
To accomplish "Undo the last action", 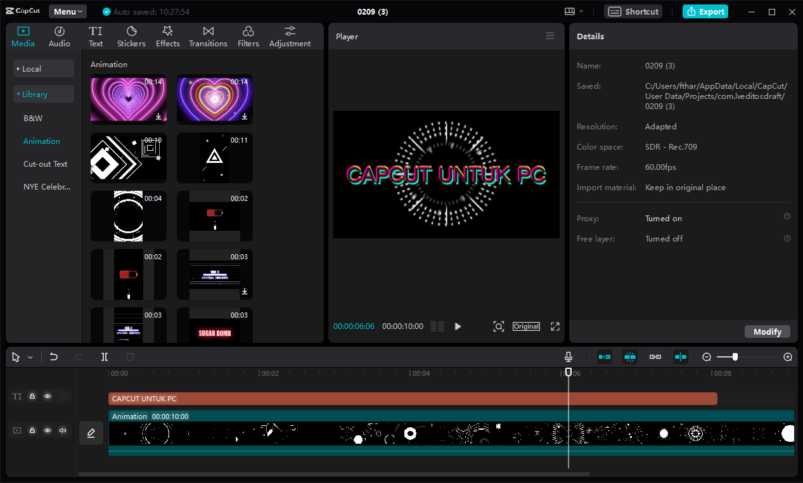I will pos(54,357).
